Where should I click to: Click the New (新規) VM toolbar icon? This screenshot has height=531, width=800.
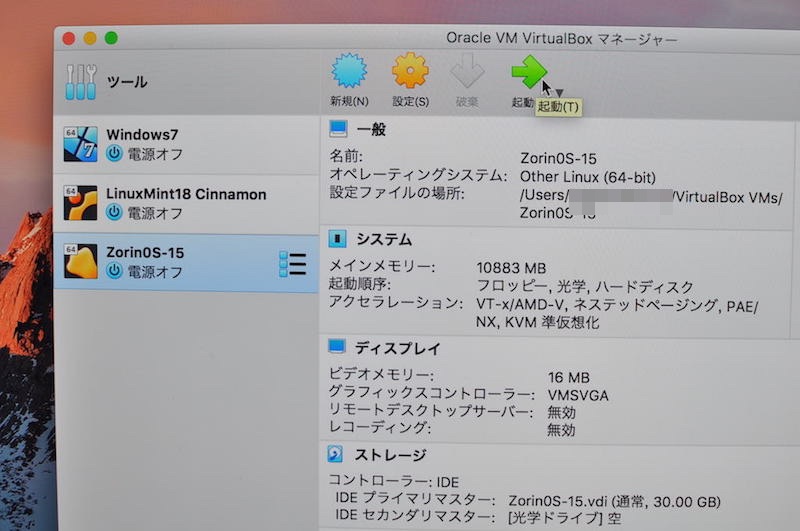349,71
